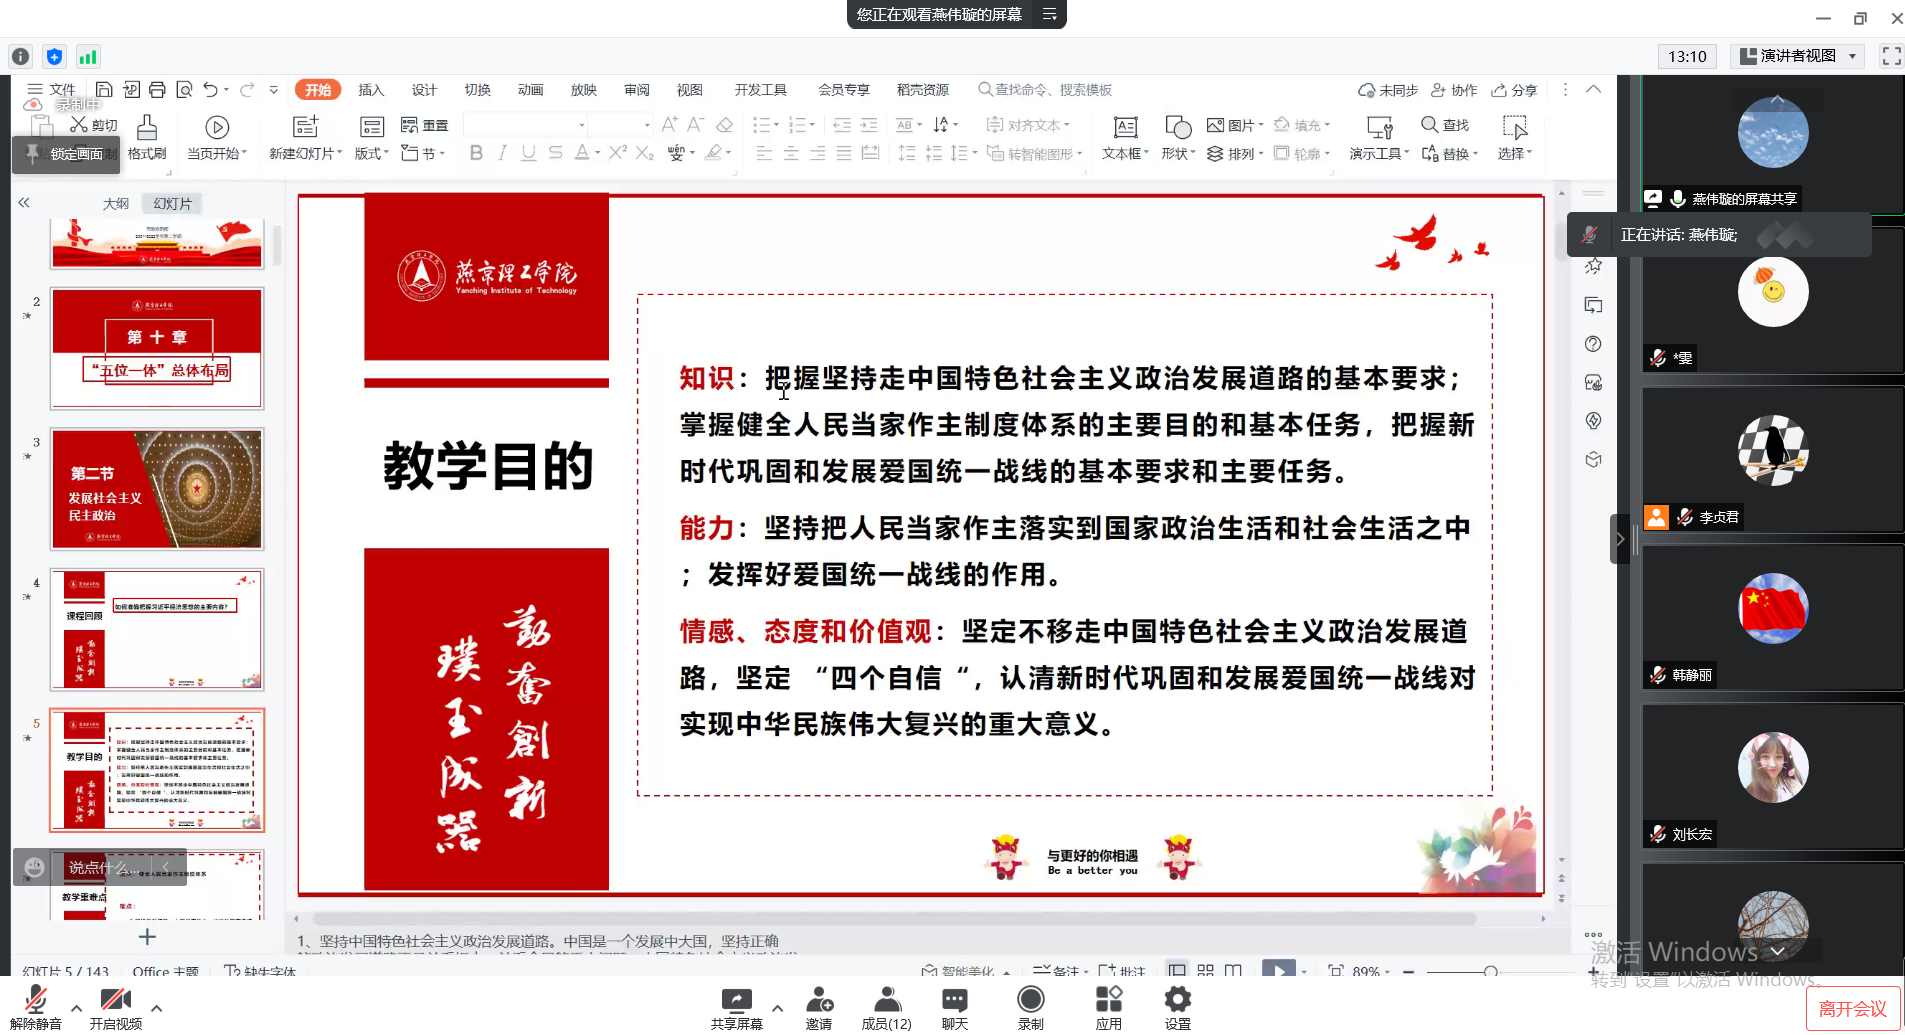
Task: Switch to the Outline pane tab
Action: pyautogui.click(x=116, y=203)
